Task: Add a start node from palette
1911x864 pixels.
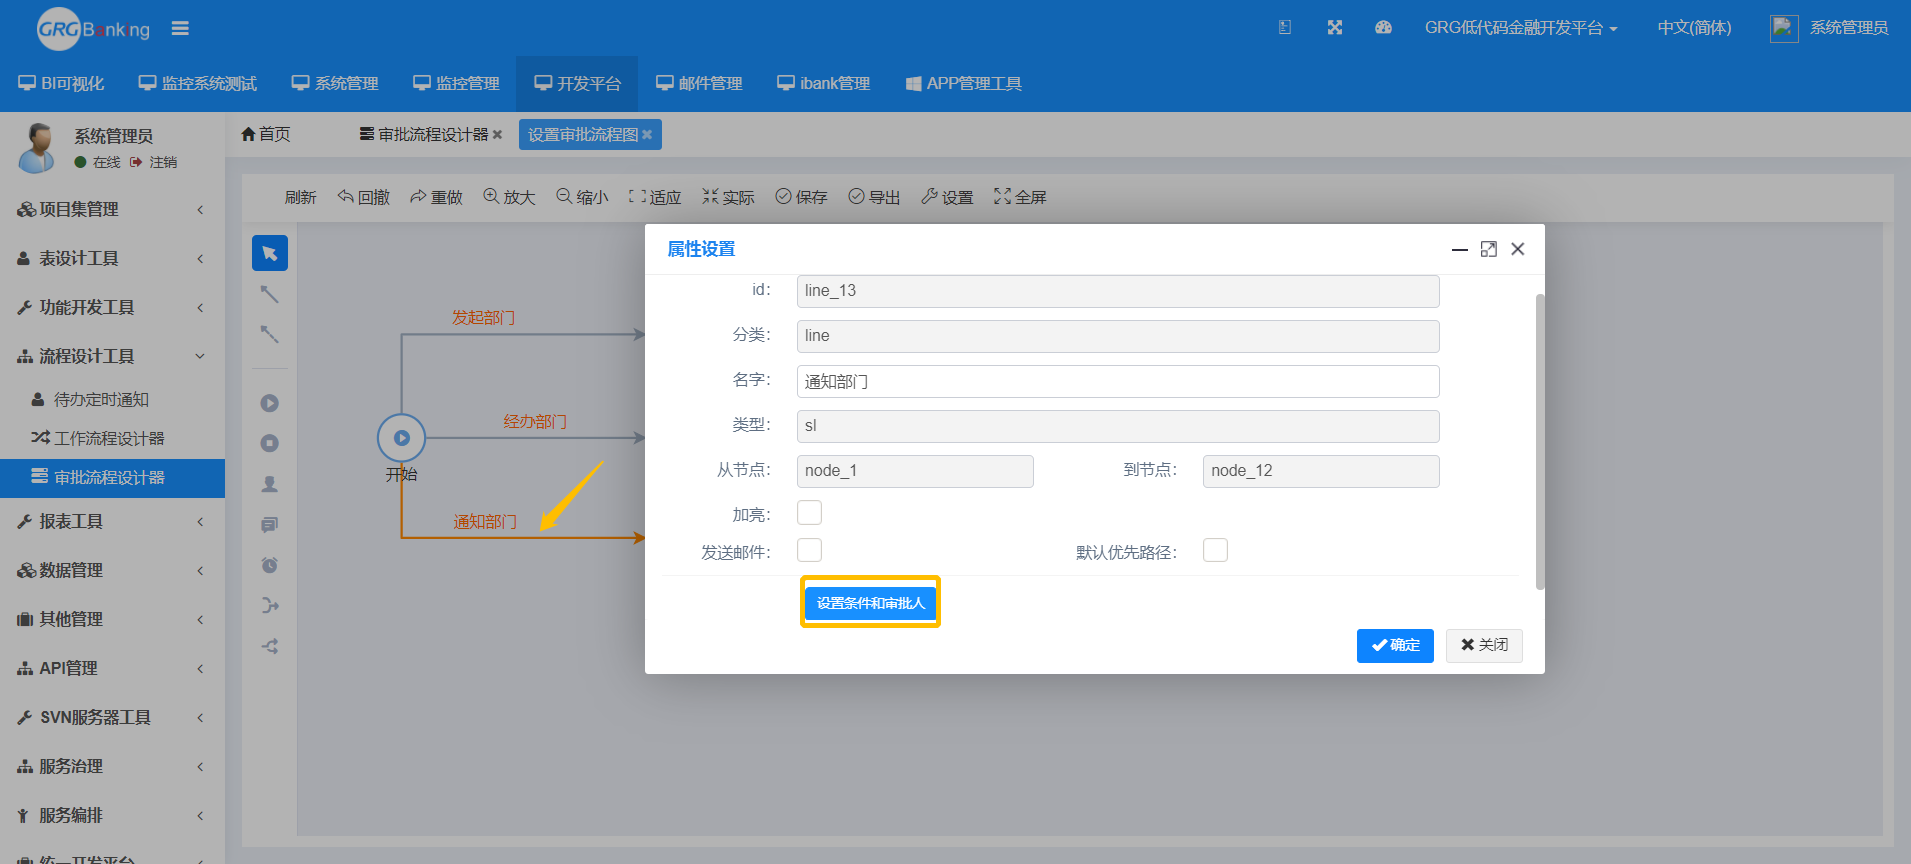Action: [270, 403]
